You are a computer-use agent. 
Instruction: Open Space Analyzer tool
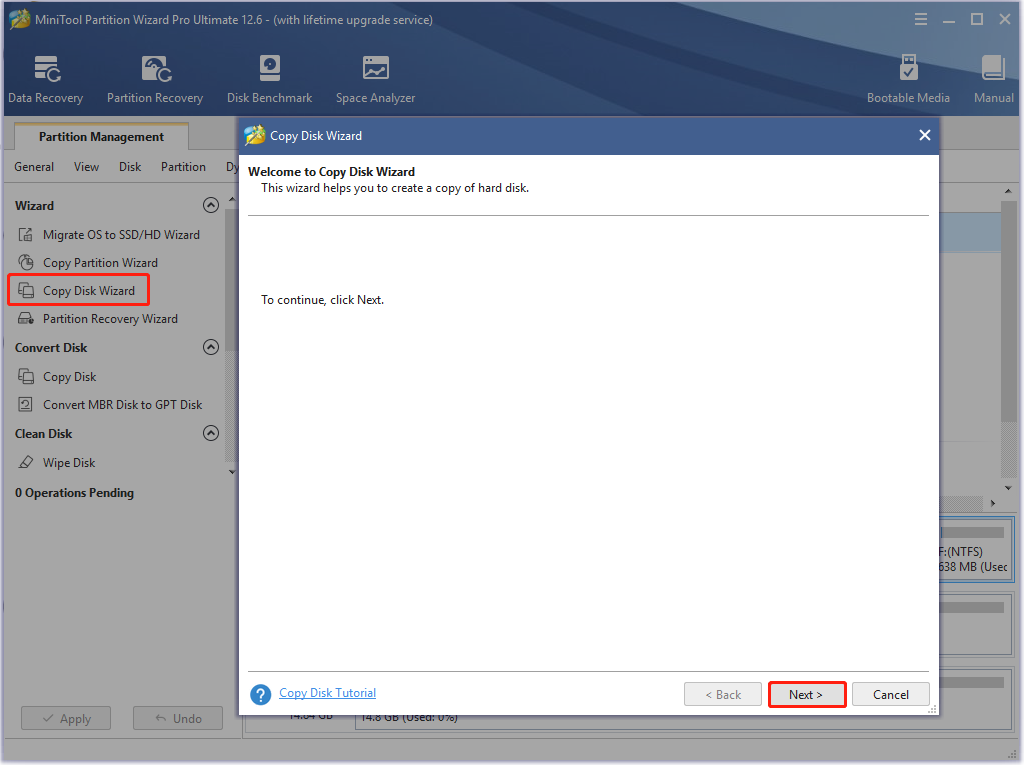point(375,80)
